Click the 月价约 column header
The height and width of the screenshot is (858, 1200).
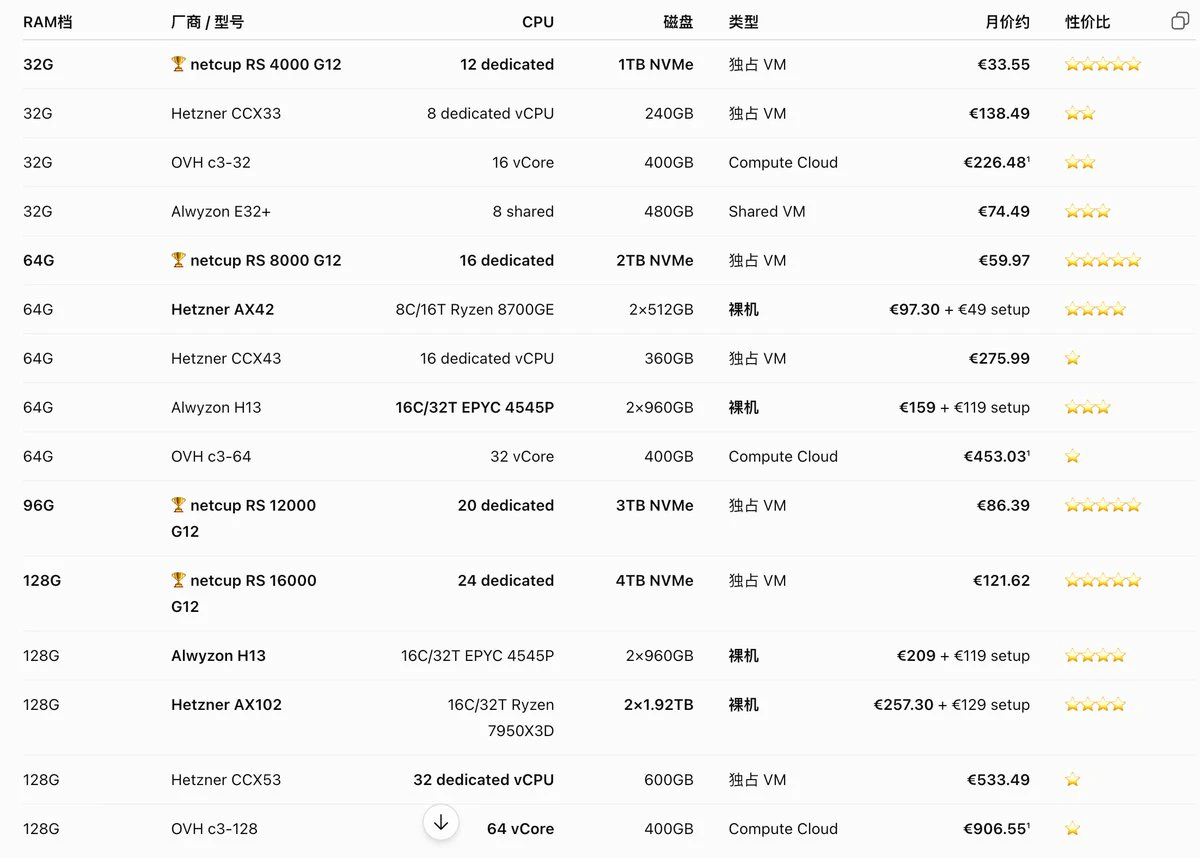(1007, 21)
